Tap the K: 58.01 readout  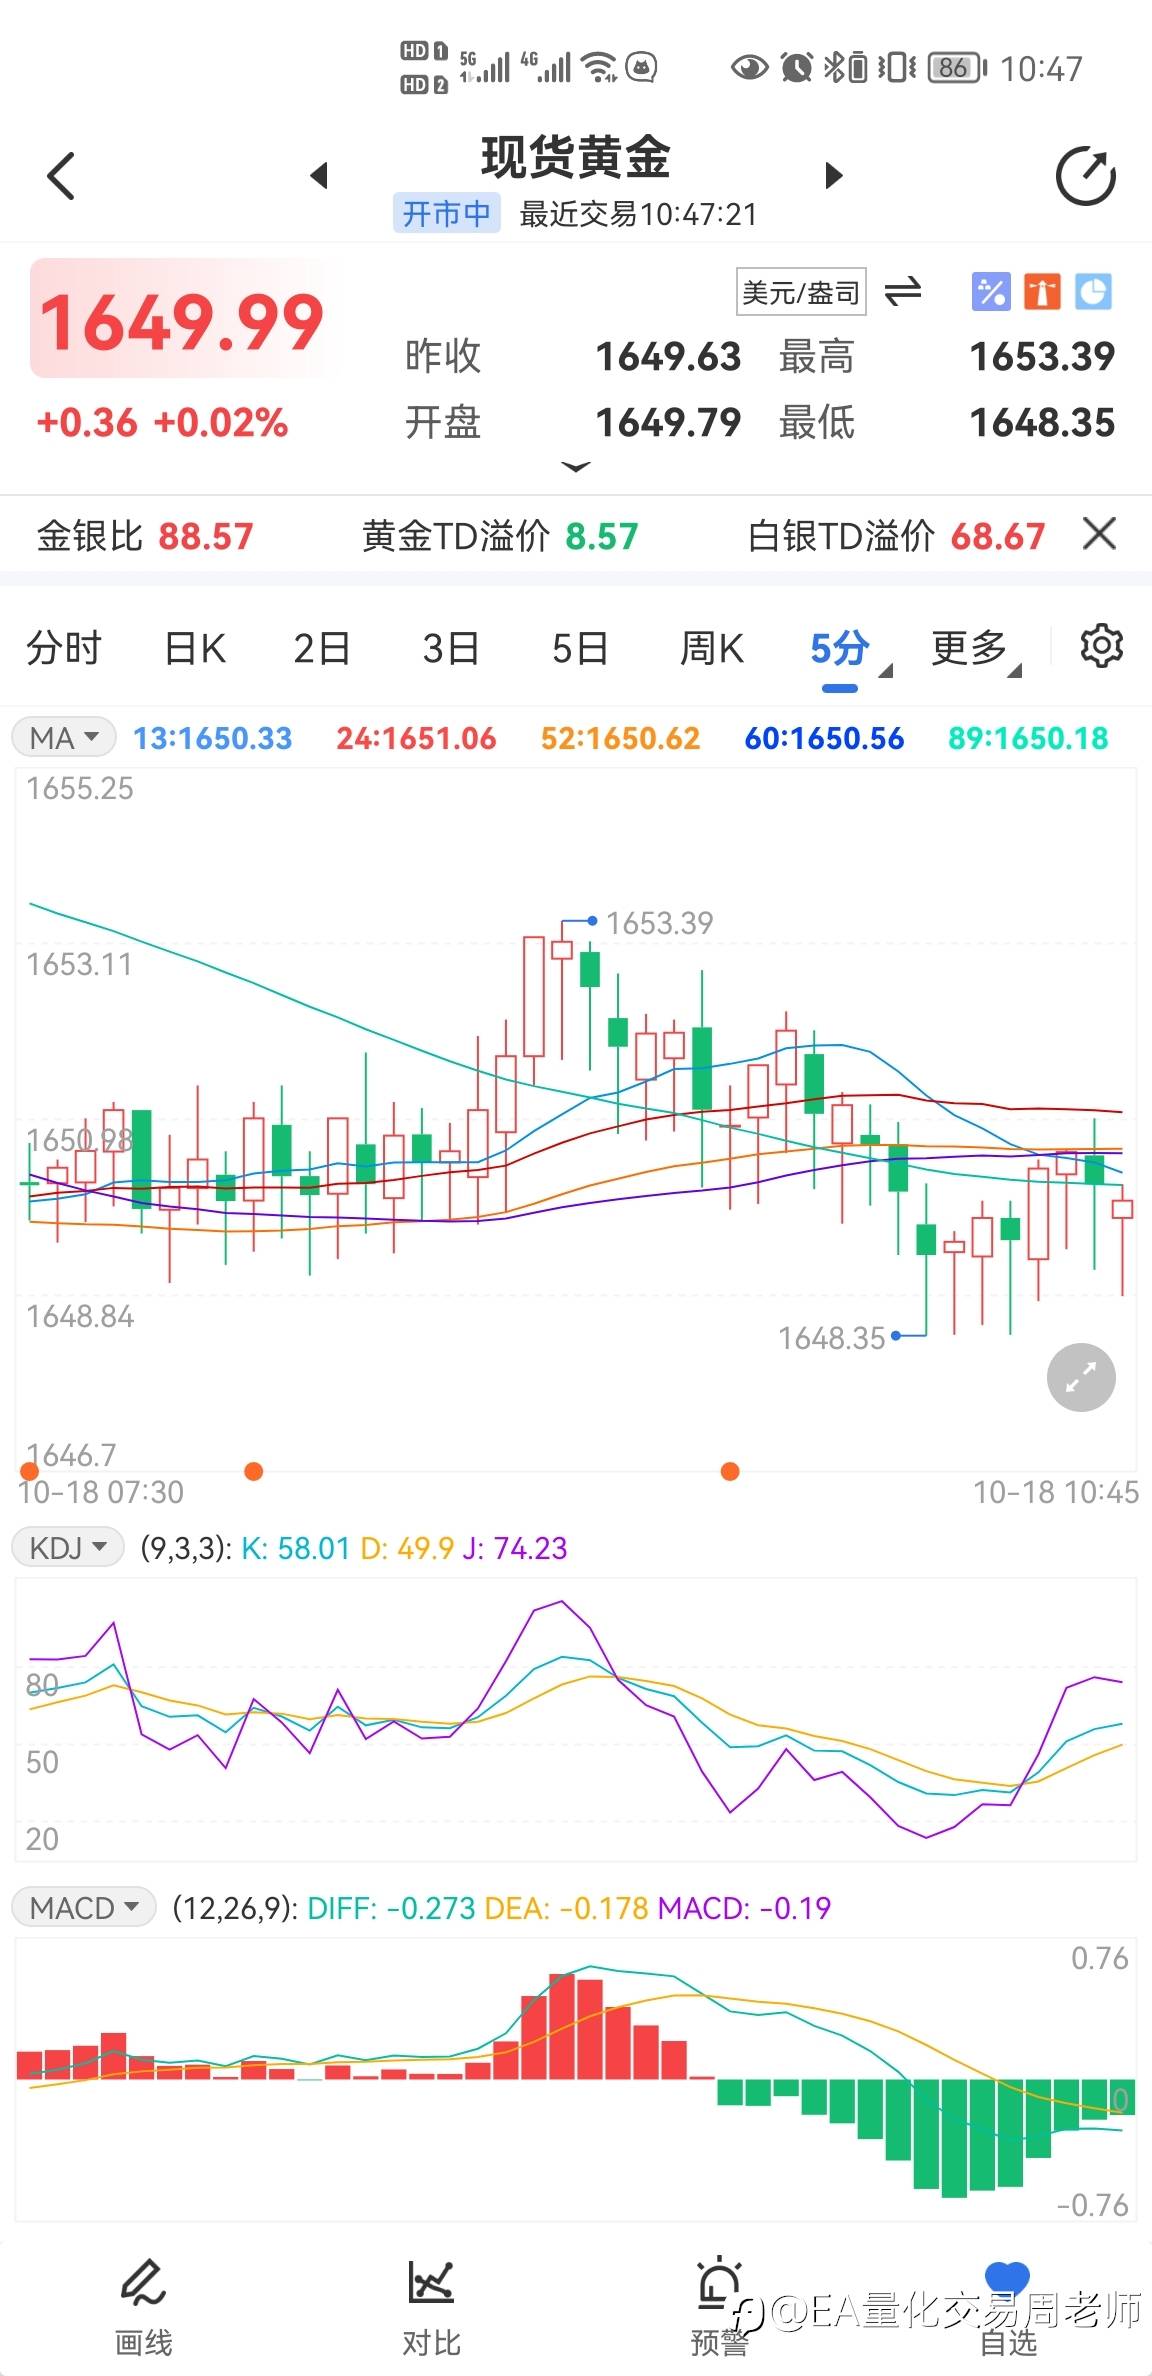296,1548
